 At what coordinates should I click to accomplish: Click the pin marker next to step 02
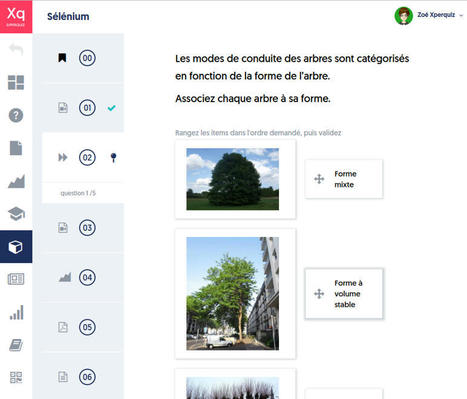(x=113, y=158)
